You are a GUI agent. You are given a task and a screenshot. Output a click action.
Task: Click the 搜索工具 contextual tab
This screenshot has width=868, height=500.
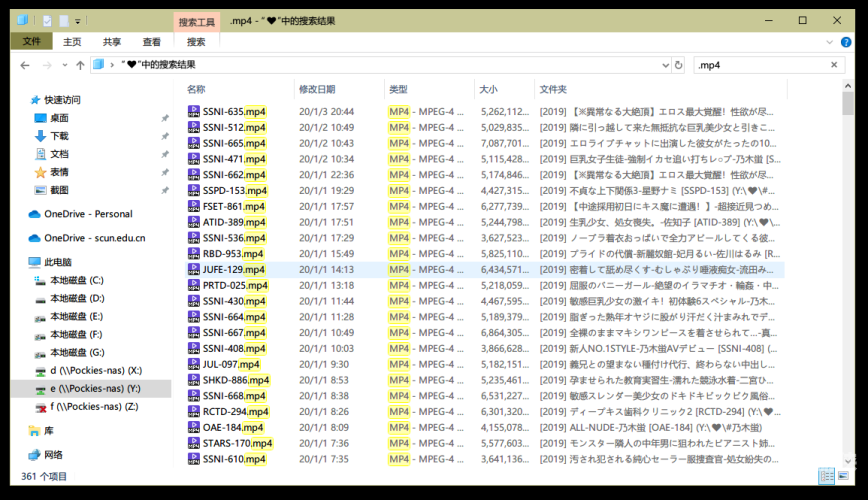(x=197, y=22)
